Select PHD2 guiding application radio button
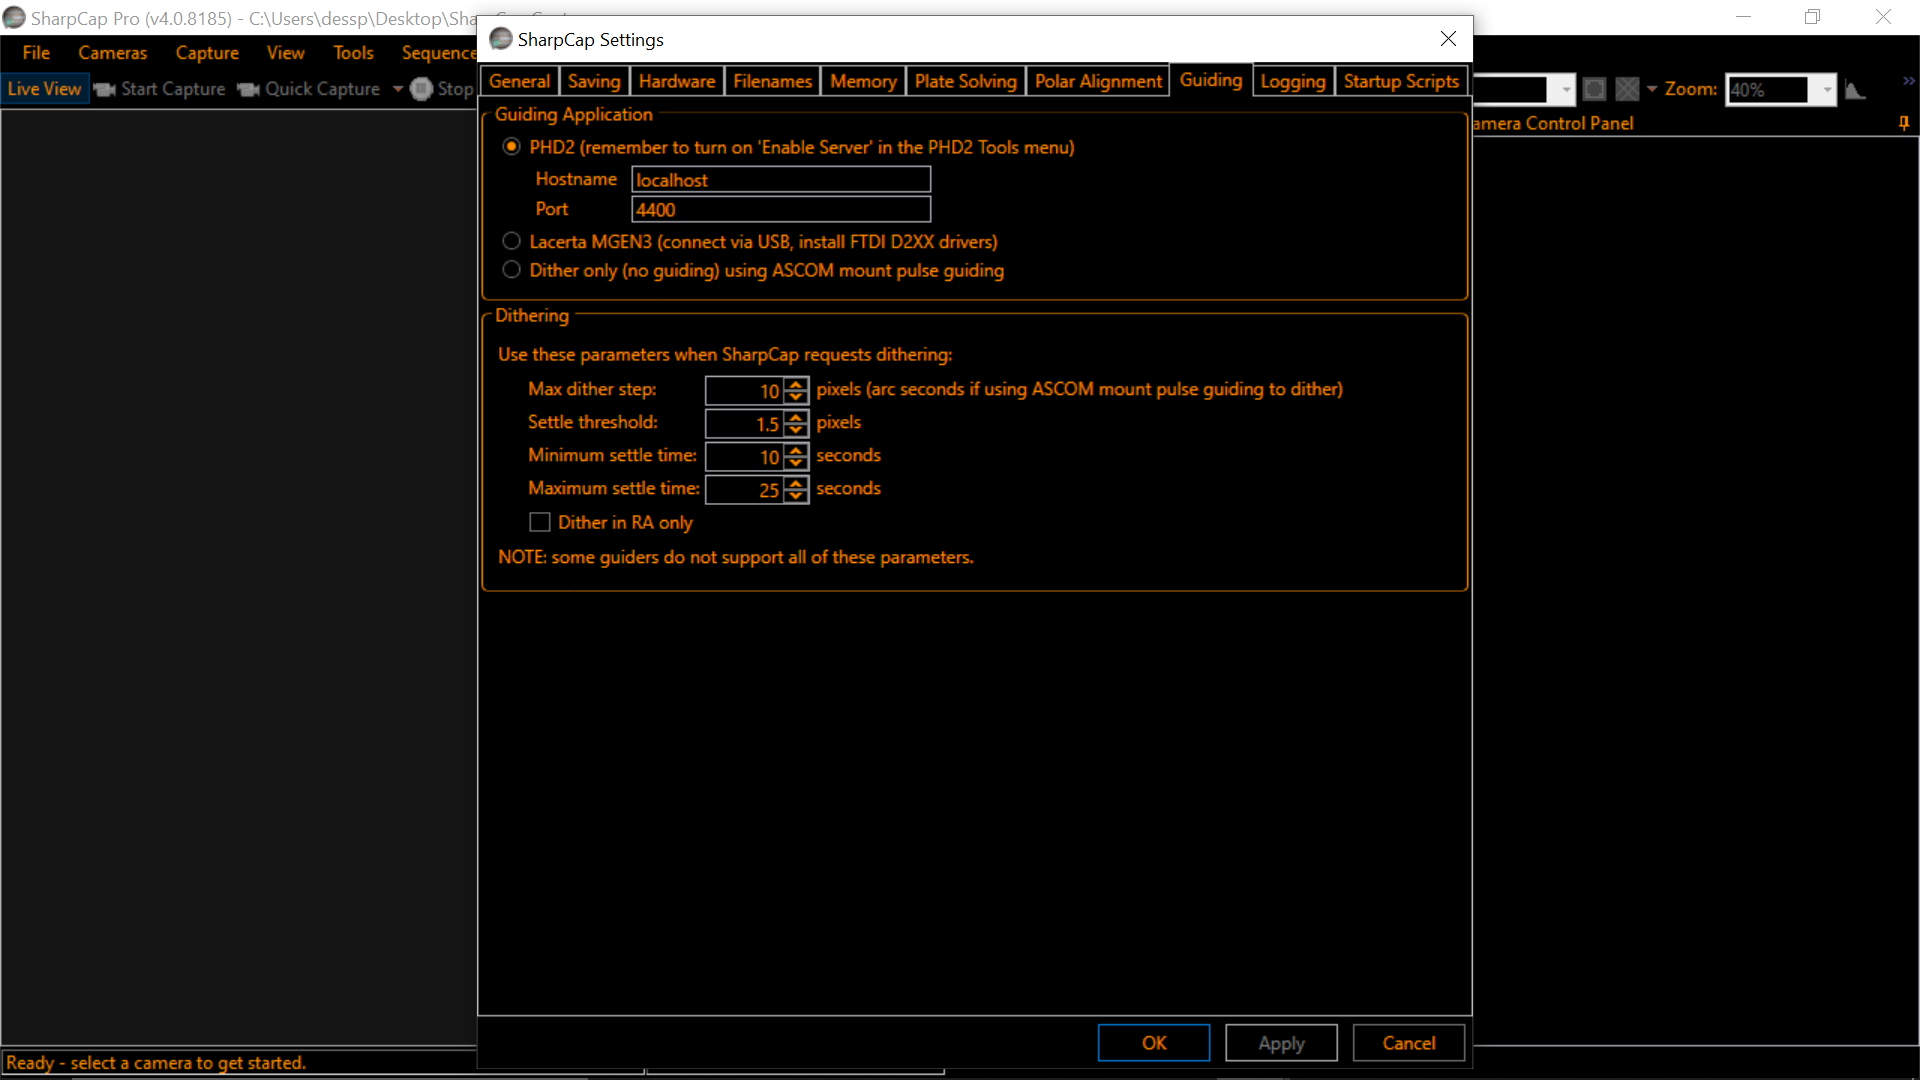Viewport: 1920px width, 1080px height. pyautogui.click(x=511, y=147)
